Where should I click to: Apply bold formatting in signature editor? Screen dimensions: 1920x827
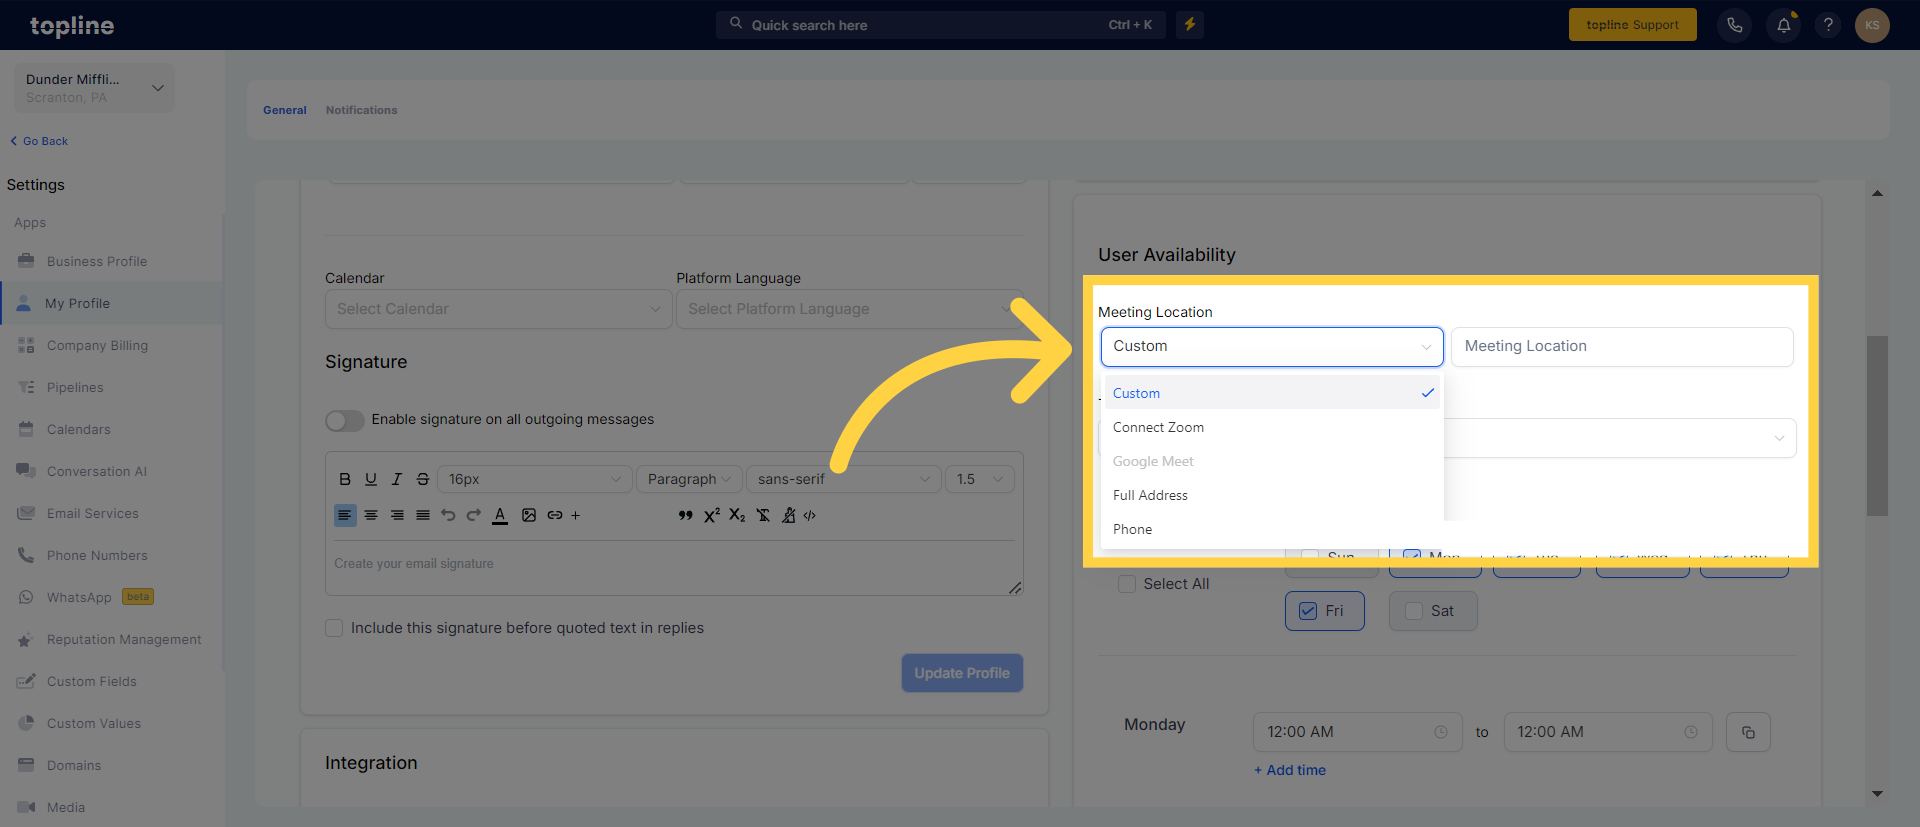coord(345,479)
